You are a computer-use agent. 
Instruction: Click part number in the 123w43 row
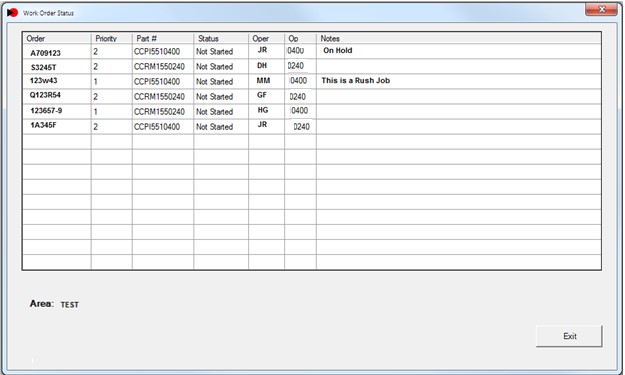point(157,82)
